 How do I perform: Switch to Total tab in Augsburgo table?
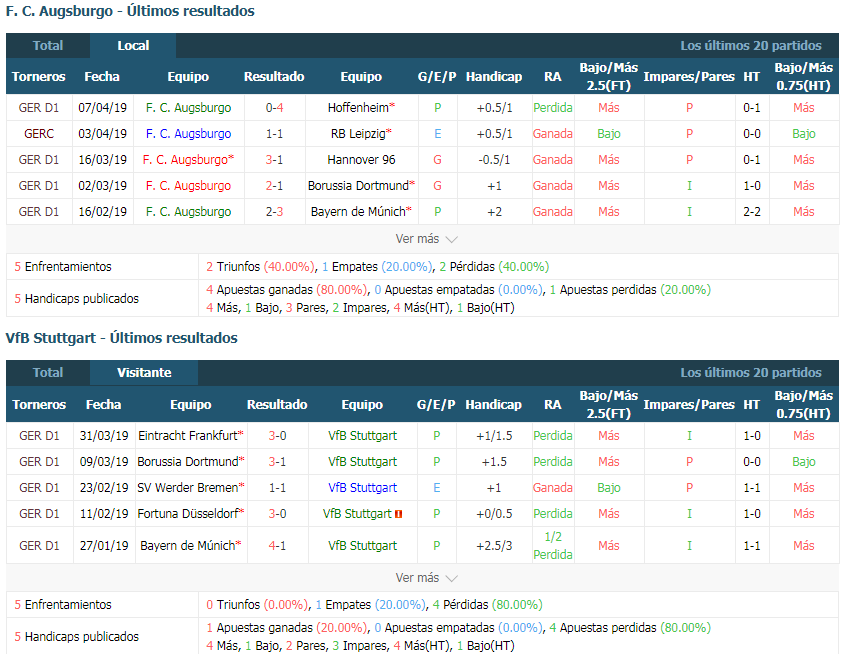(x=48, y=46)
